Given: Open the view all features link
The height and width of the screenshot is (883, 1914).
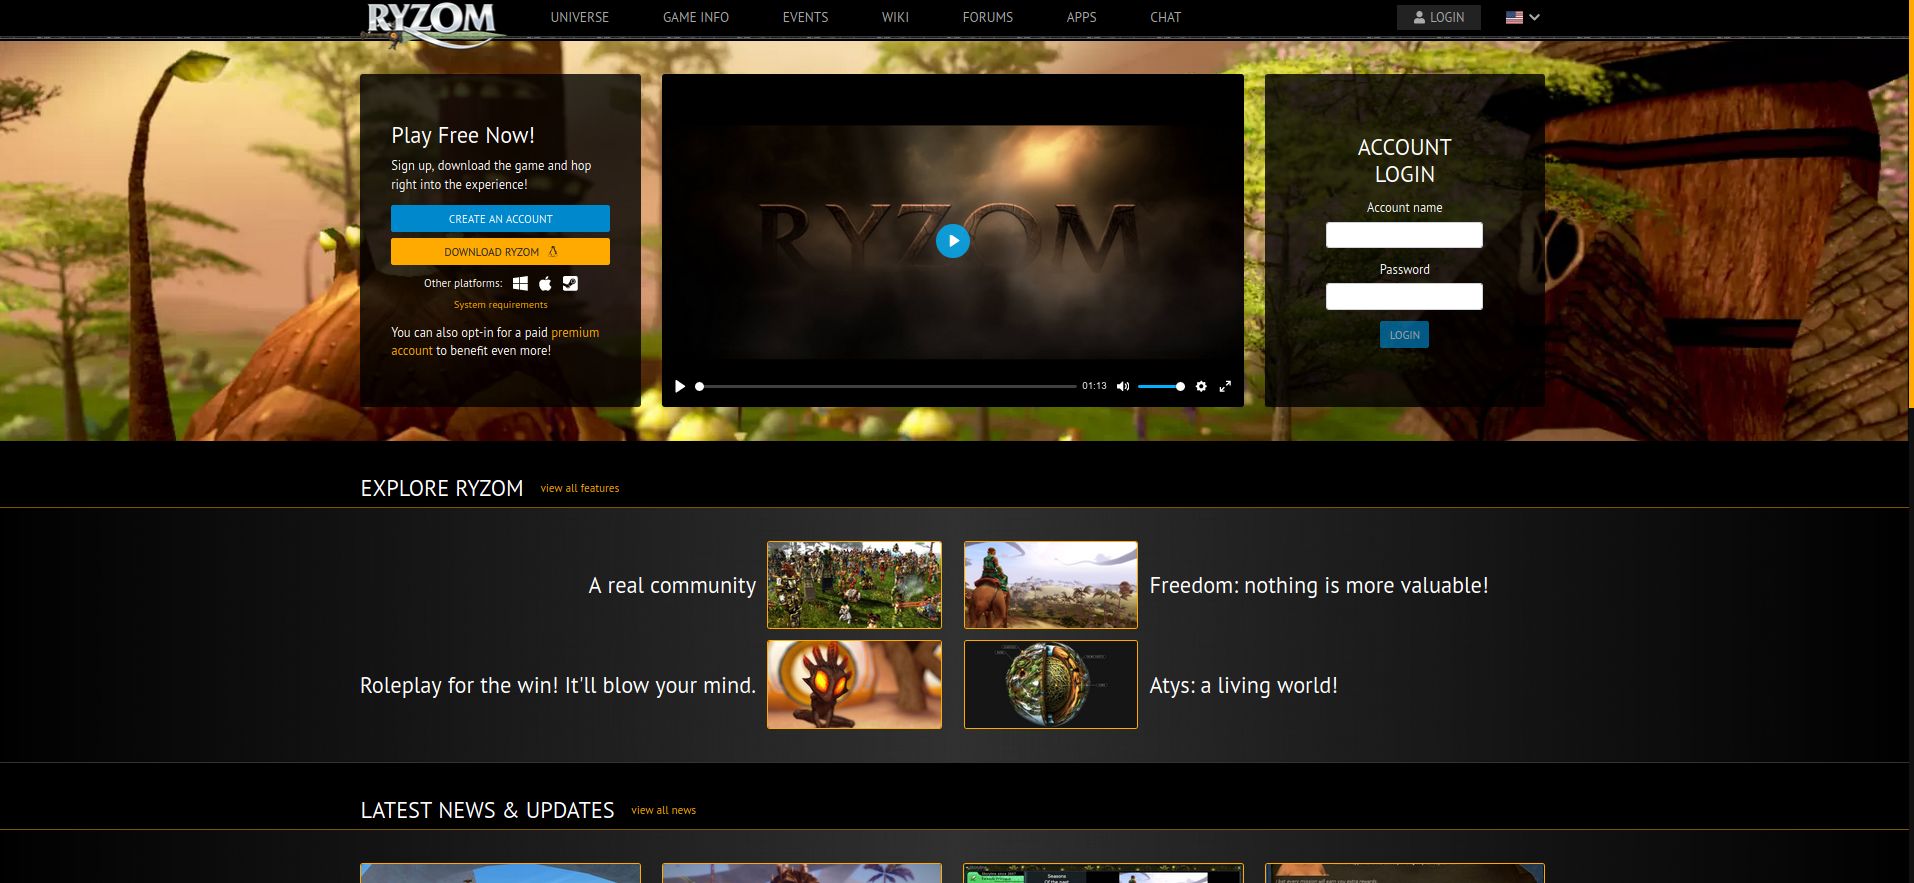Looking at the screenshot, I should tap(580, 489).
